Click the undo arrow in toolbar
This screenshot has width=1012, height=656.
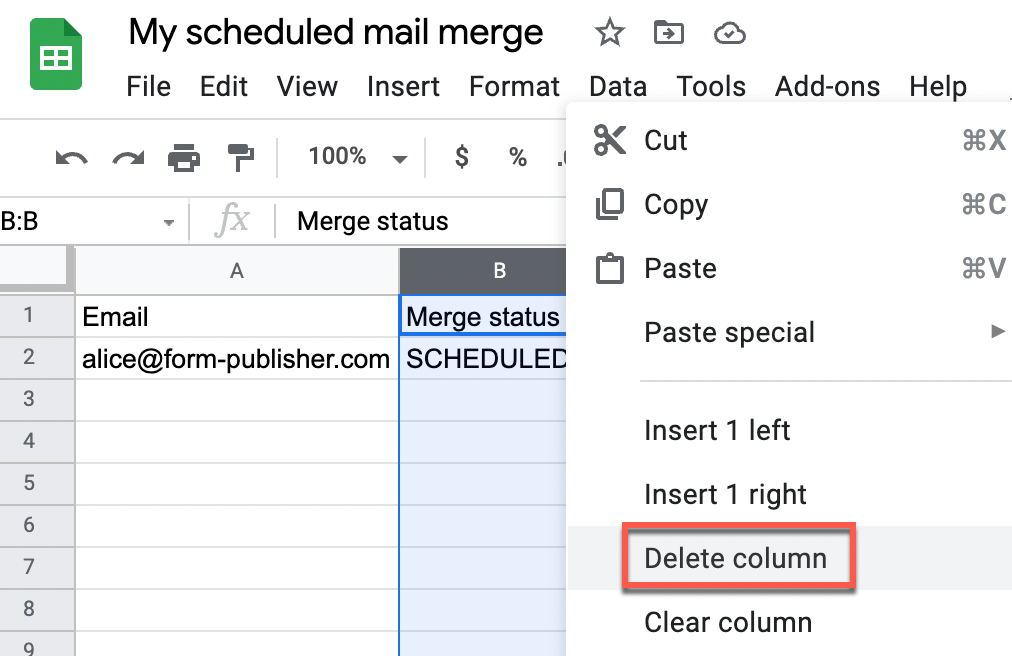(x=71, y=157)
